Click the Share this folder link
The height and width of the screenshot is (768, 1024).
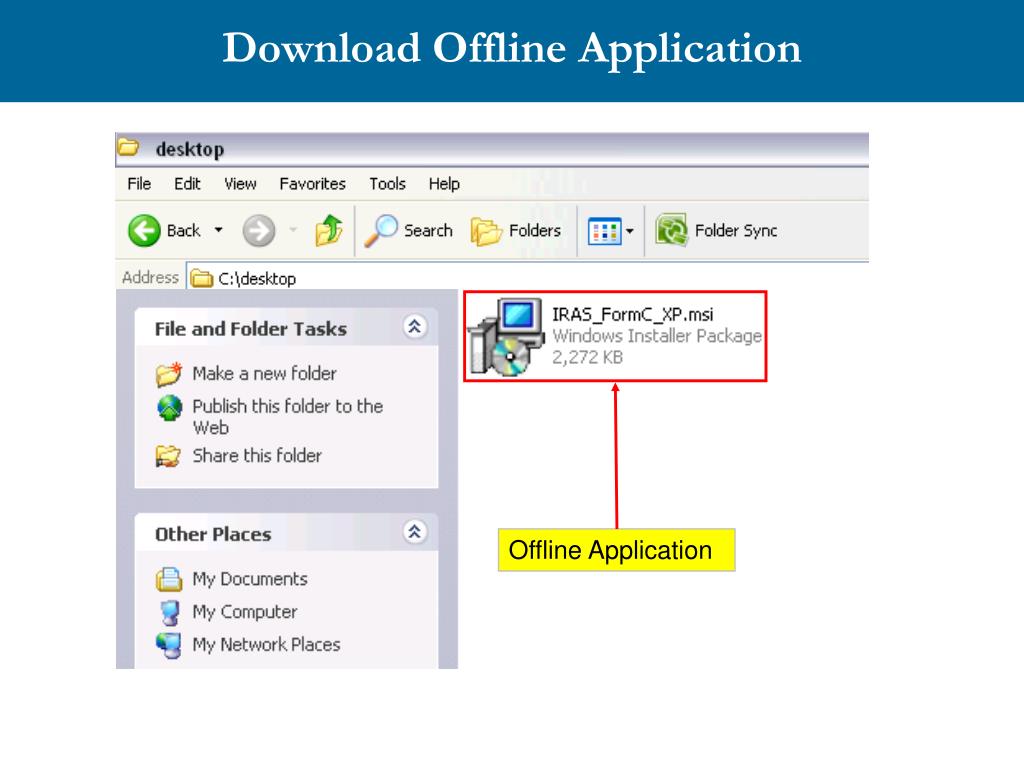click(x=257, y=456)
